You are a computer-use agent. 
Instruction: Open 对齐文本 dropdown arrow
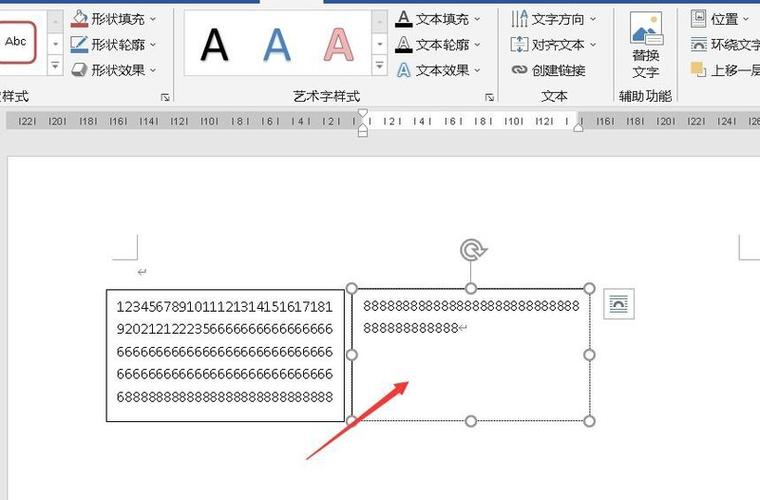593,45
